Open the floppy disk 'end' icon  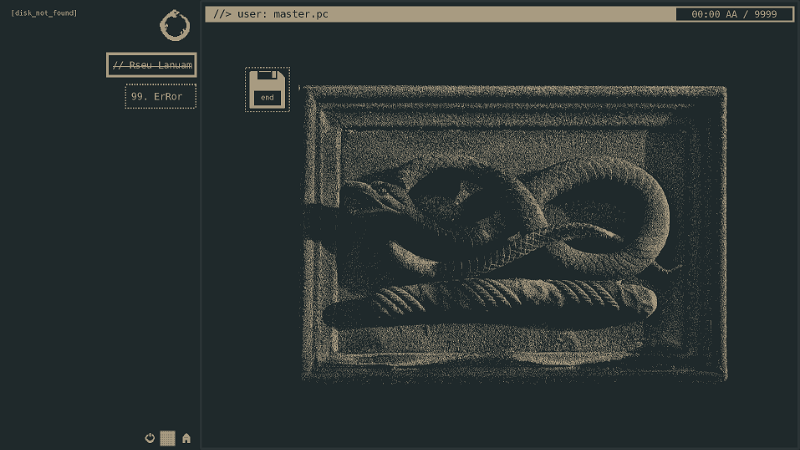pos(267,89)
